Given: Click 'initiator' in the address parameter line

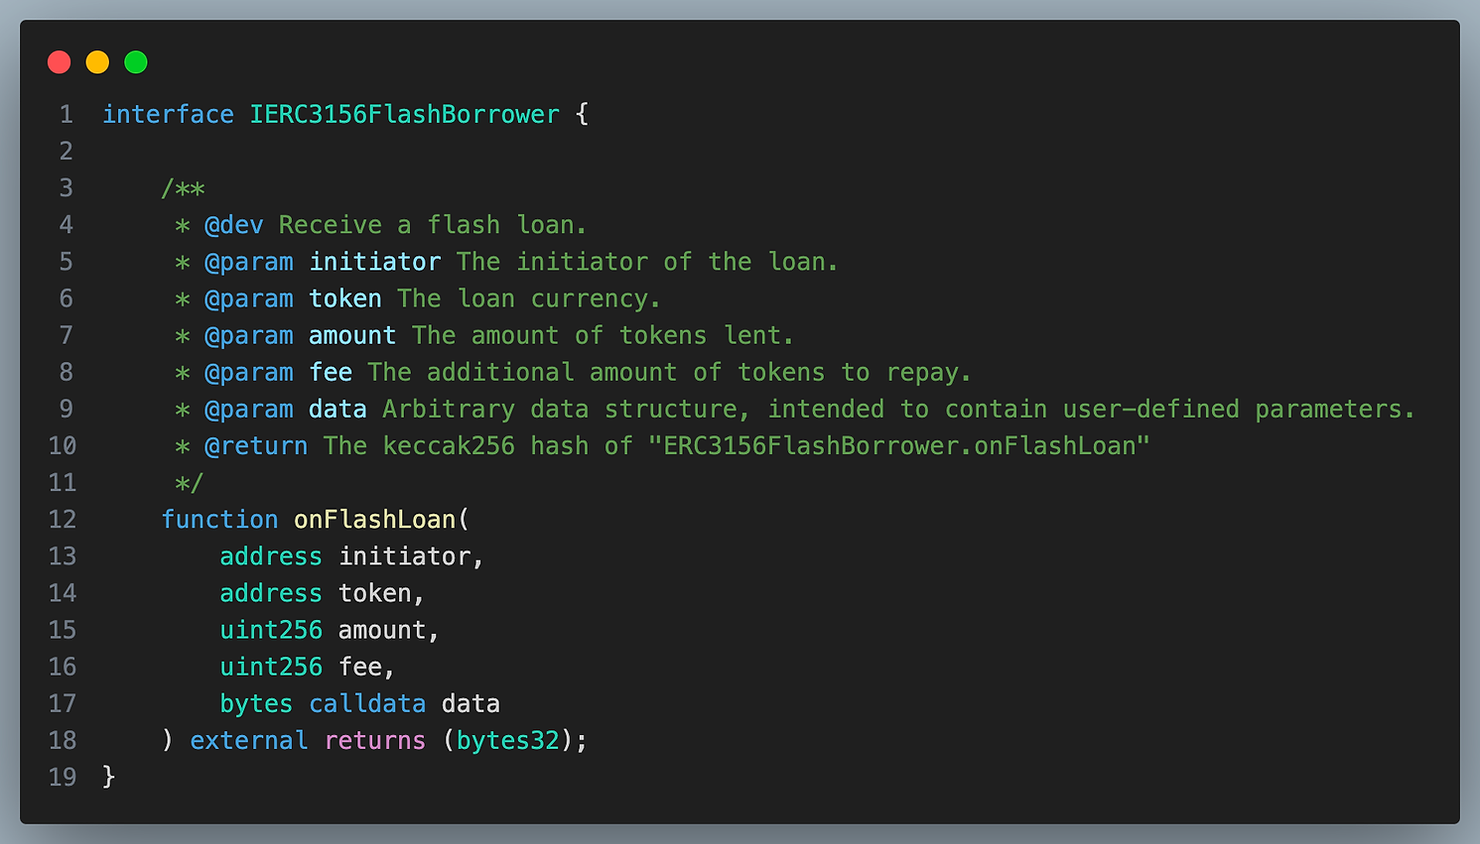Looking at the screenshot, I should (405, 557).
